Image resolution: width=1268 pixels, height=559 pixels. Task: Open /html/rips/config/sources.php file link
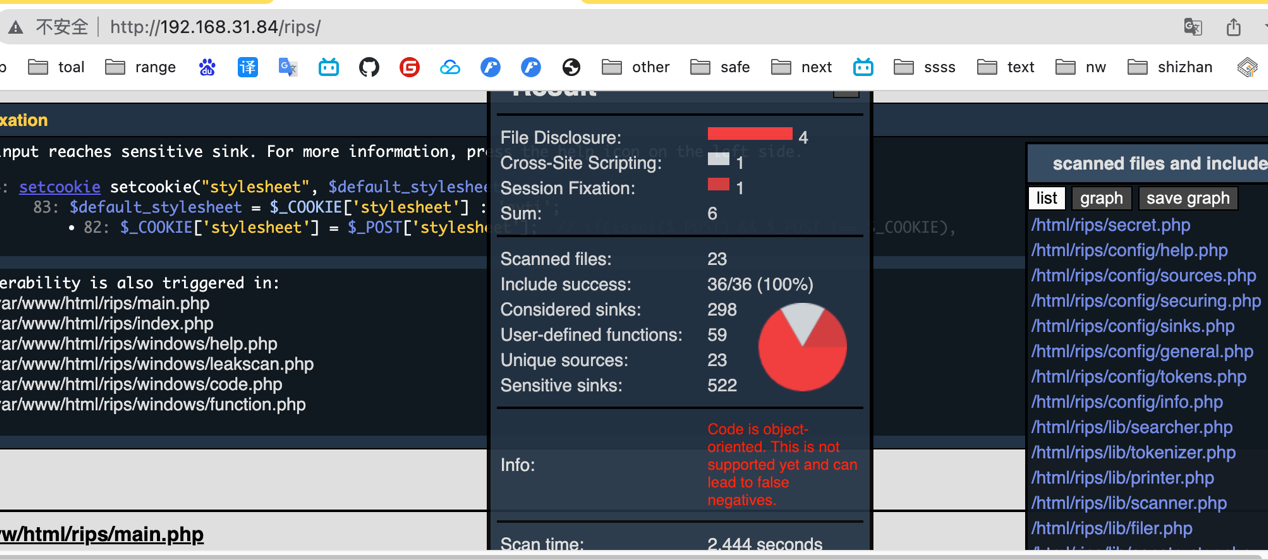click(x=1143, y=275)
